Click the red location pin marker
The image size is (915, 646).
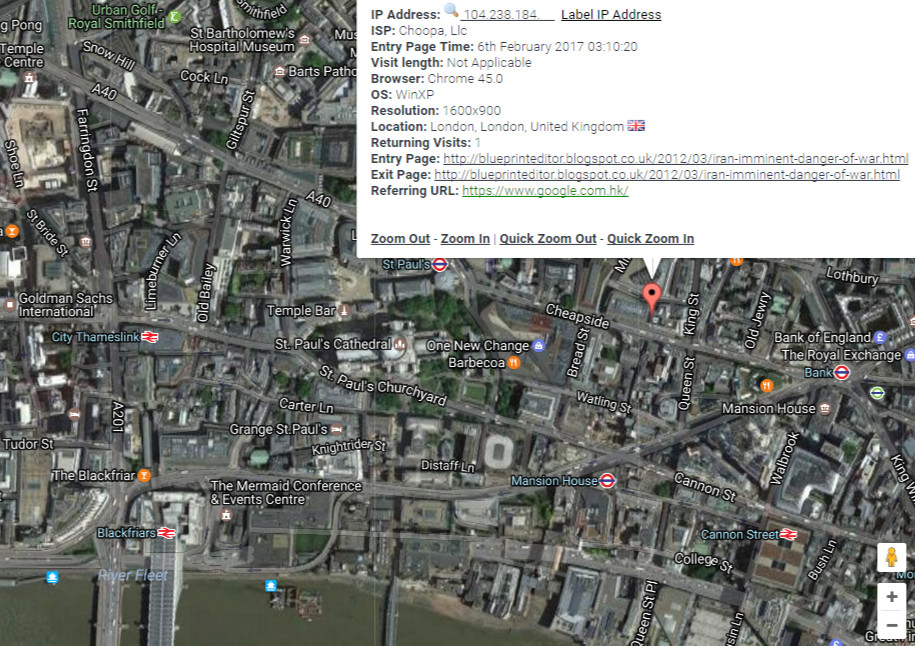tap(651, 298)
